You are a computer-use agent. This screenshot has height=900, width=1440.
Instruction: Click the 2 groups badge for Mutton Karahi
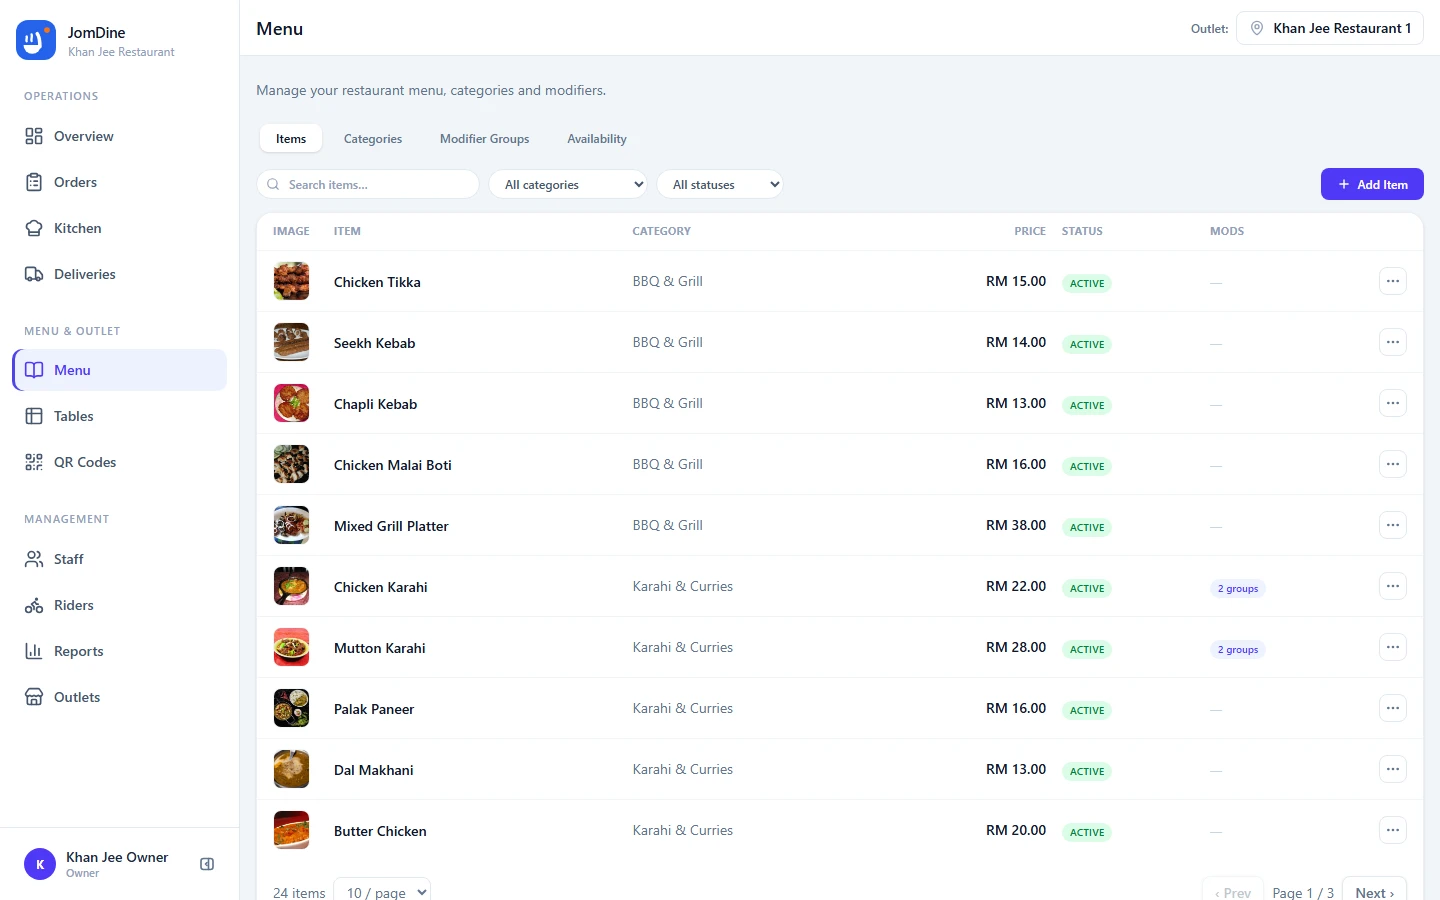1238,650
